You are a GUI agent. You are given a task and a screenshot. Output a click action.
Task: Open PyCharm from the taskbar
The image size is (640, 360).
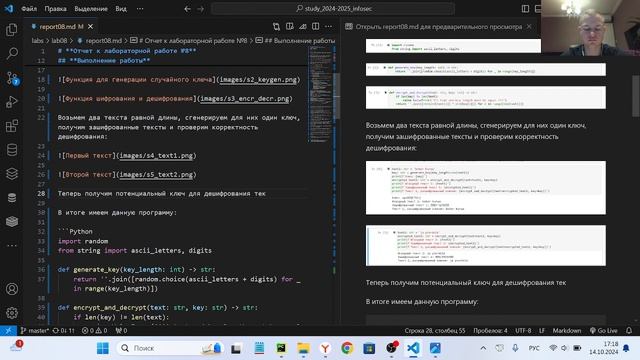(x=281, y=348)
